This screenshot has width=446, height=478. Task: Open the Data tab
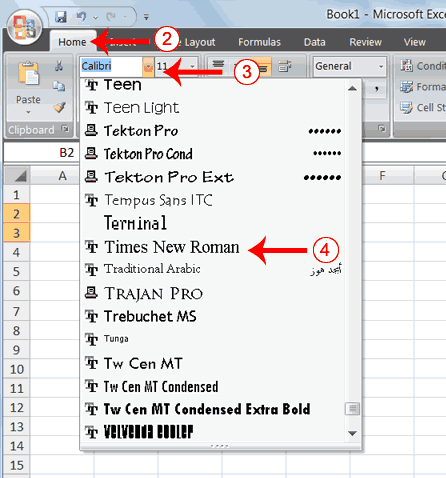point(314,42)
